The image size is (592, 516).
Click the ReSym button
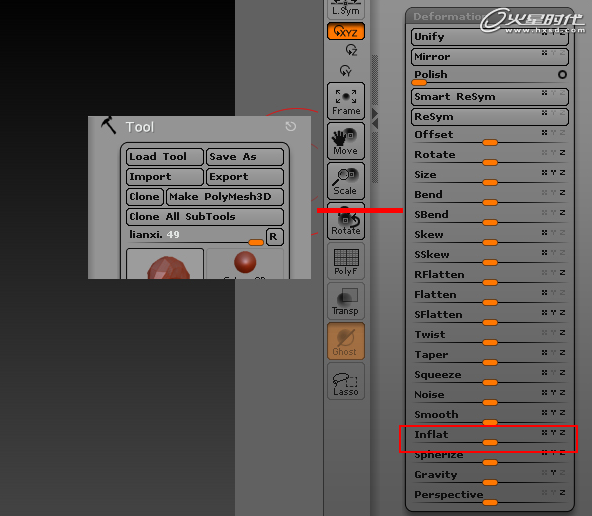tap(490, 117)
